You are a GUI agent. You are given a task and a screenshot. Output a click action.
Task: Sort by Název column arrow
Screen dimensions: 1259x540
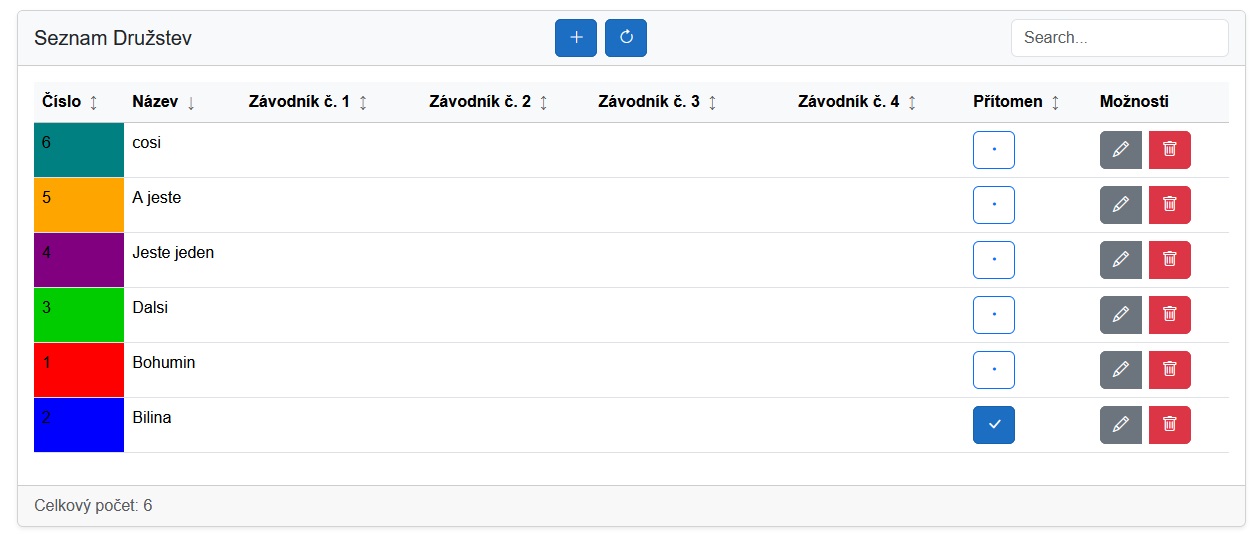(191, 102)
